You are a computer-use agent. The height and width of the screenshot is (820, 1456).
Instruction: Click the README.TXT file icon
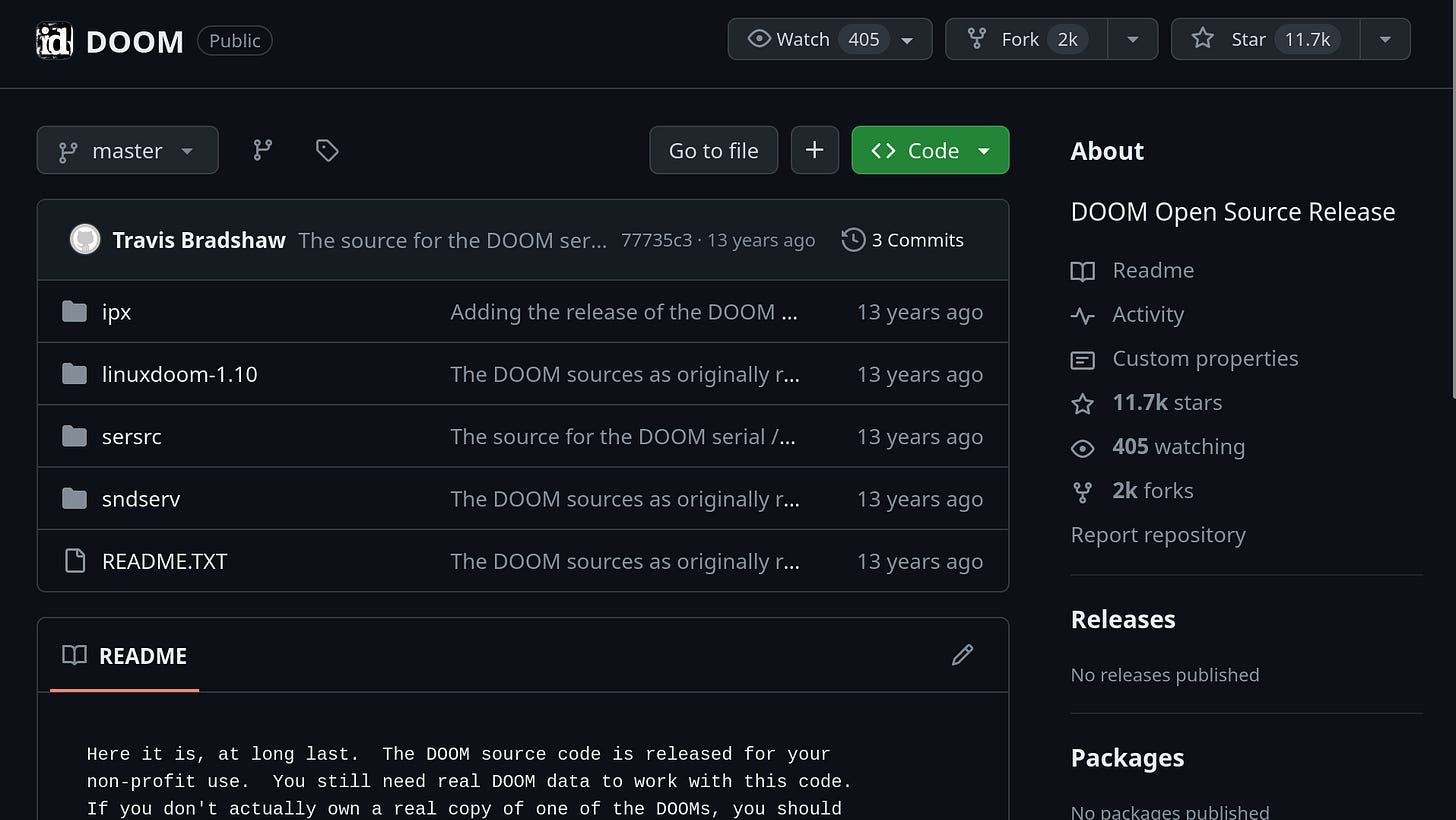tap(74, 561)
